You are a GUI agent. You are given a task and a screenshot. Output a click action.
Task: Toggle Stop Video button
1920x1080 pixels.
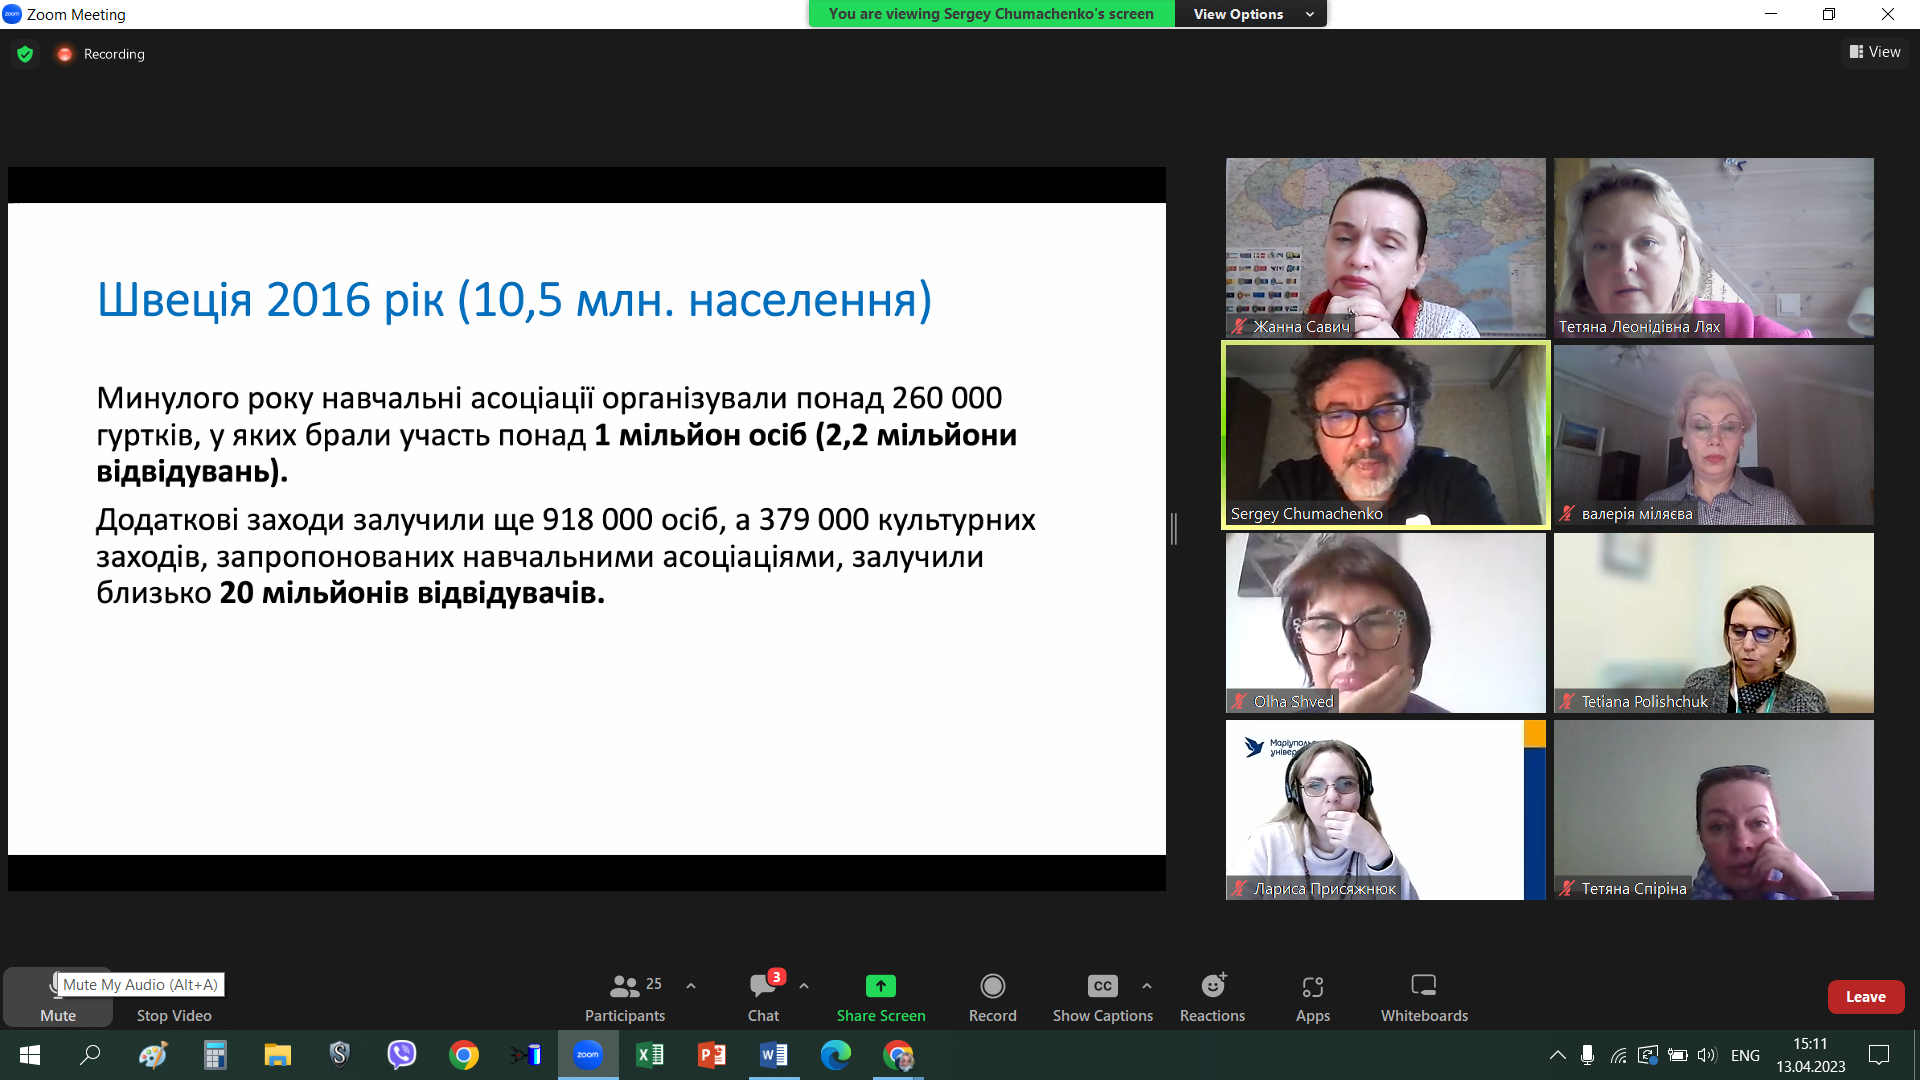pos(174,997)
